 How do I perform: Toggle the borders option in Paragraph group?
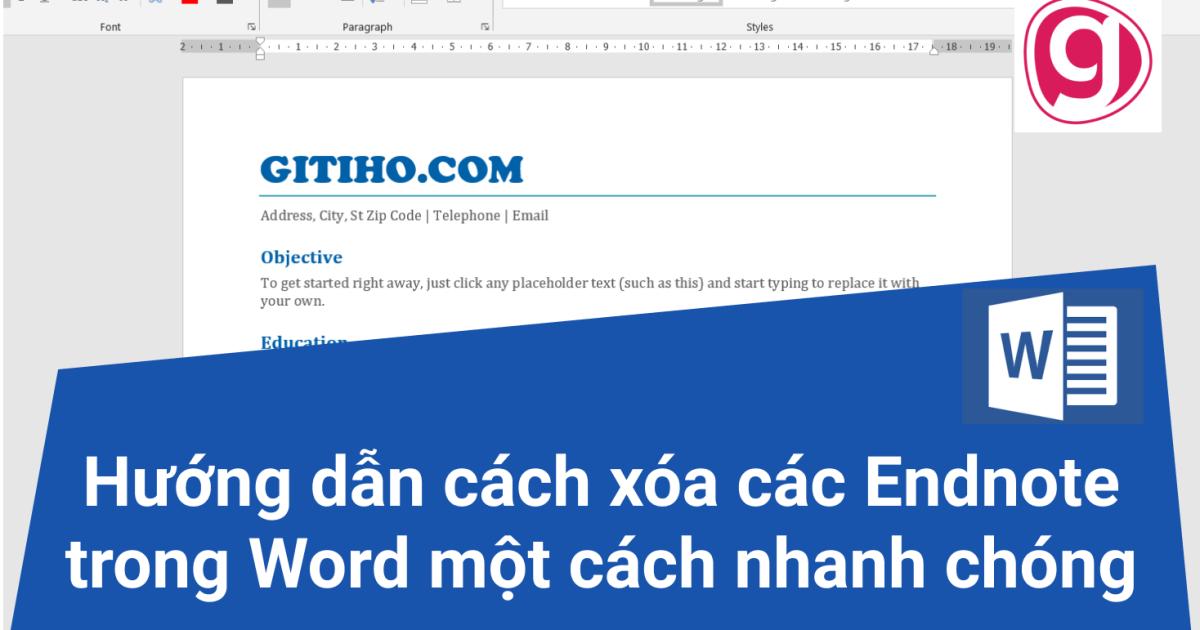point(454,4)
